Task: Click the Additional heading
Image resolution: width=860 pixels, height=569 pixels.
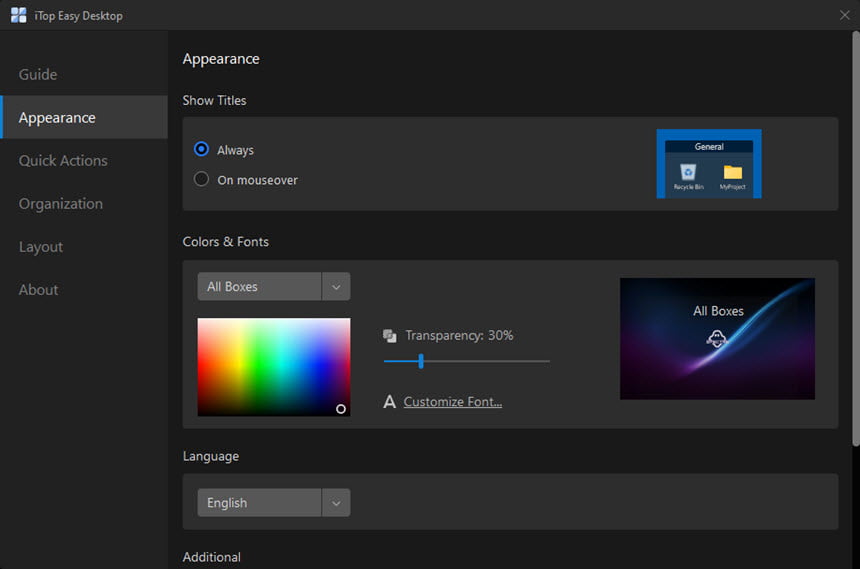Action: click(212, 557)
